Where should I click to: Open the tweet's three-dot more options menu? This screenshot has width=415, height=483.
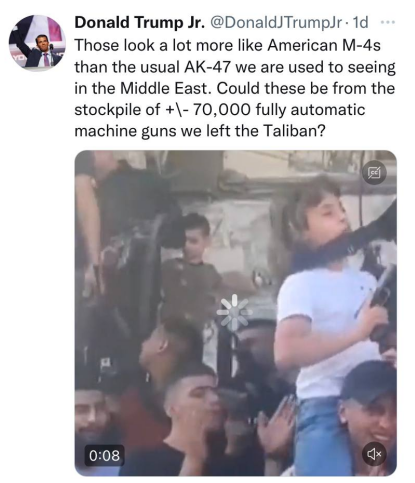pos(388,23)
